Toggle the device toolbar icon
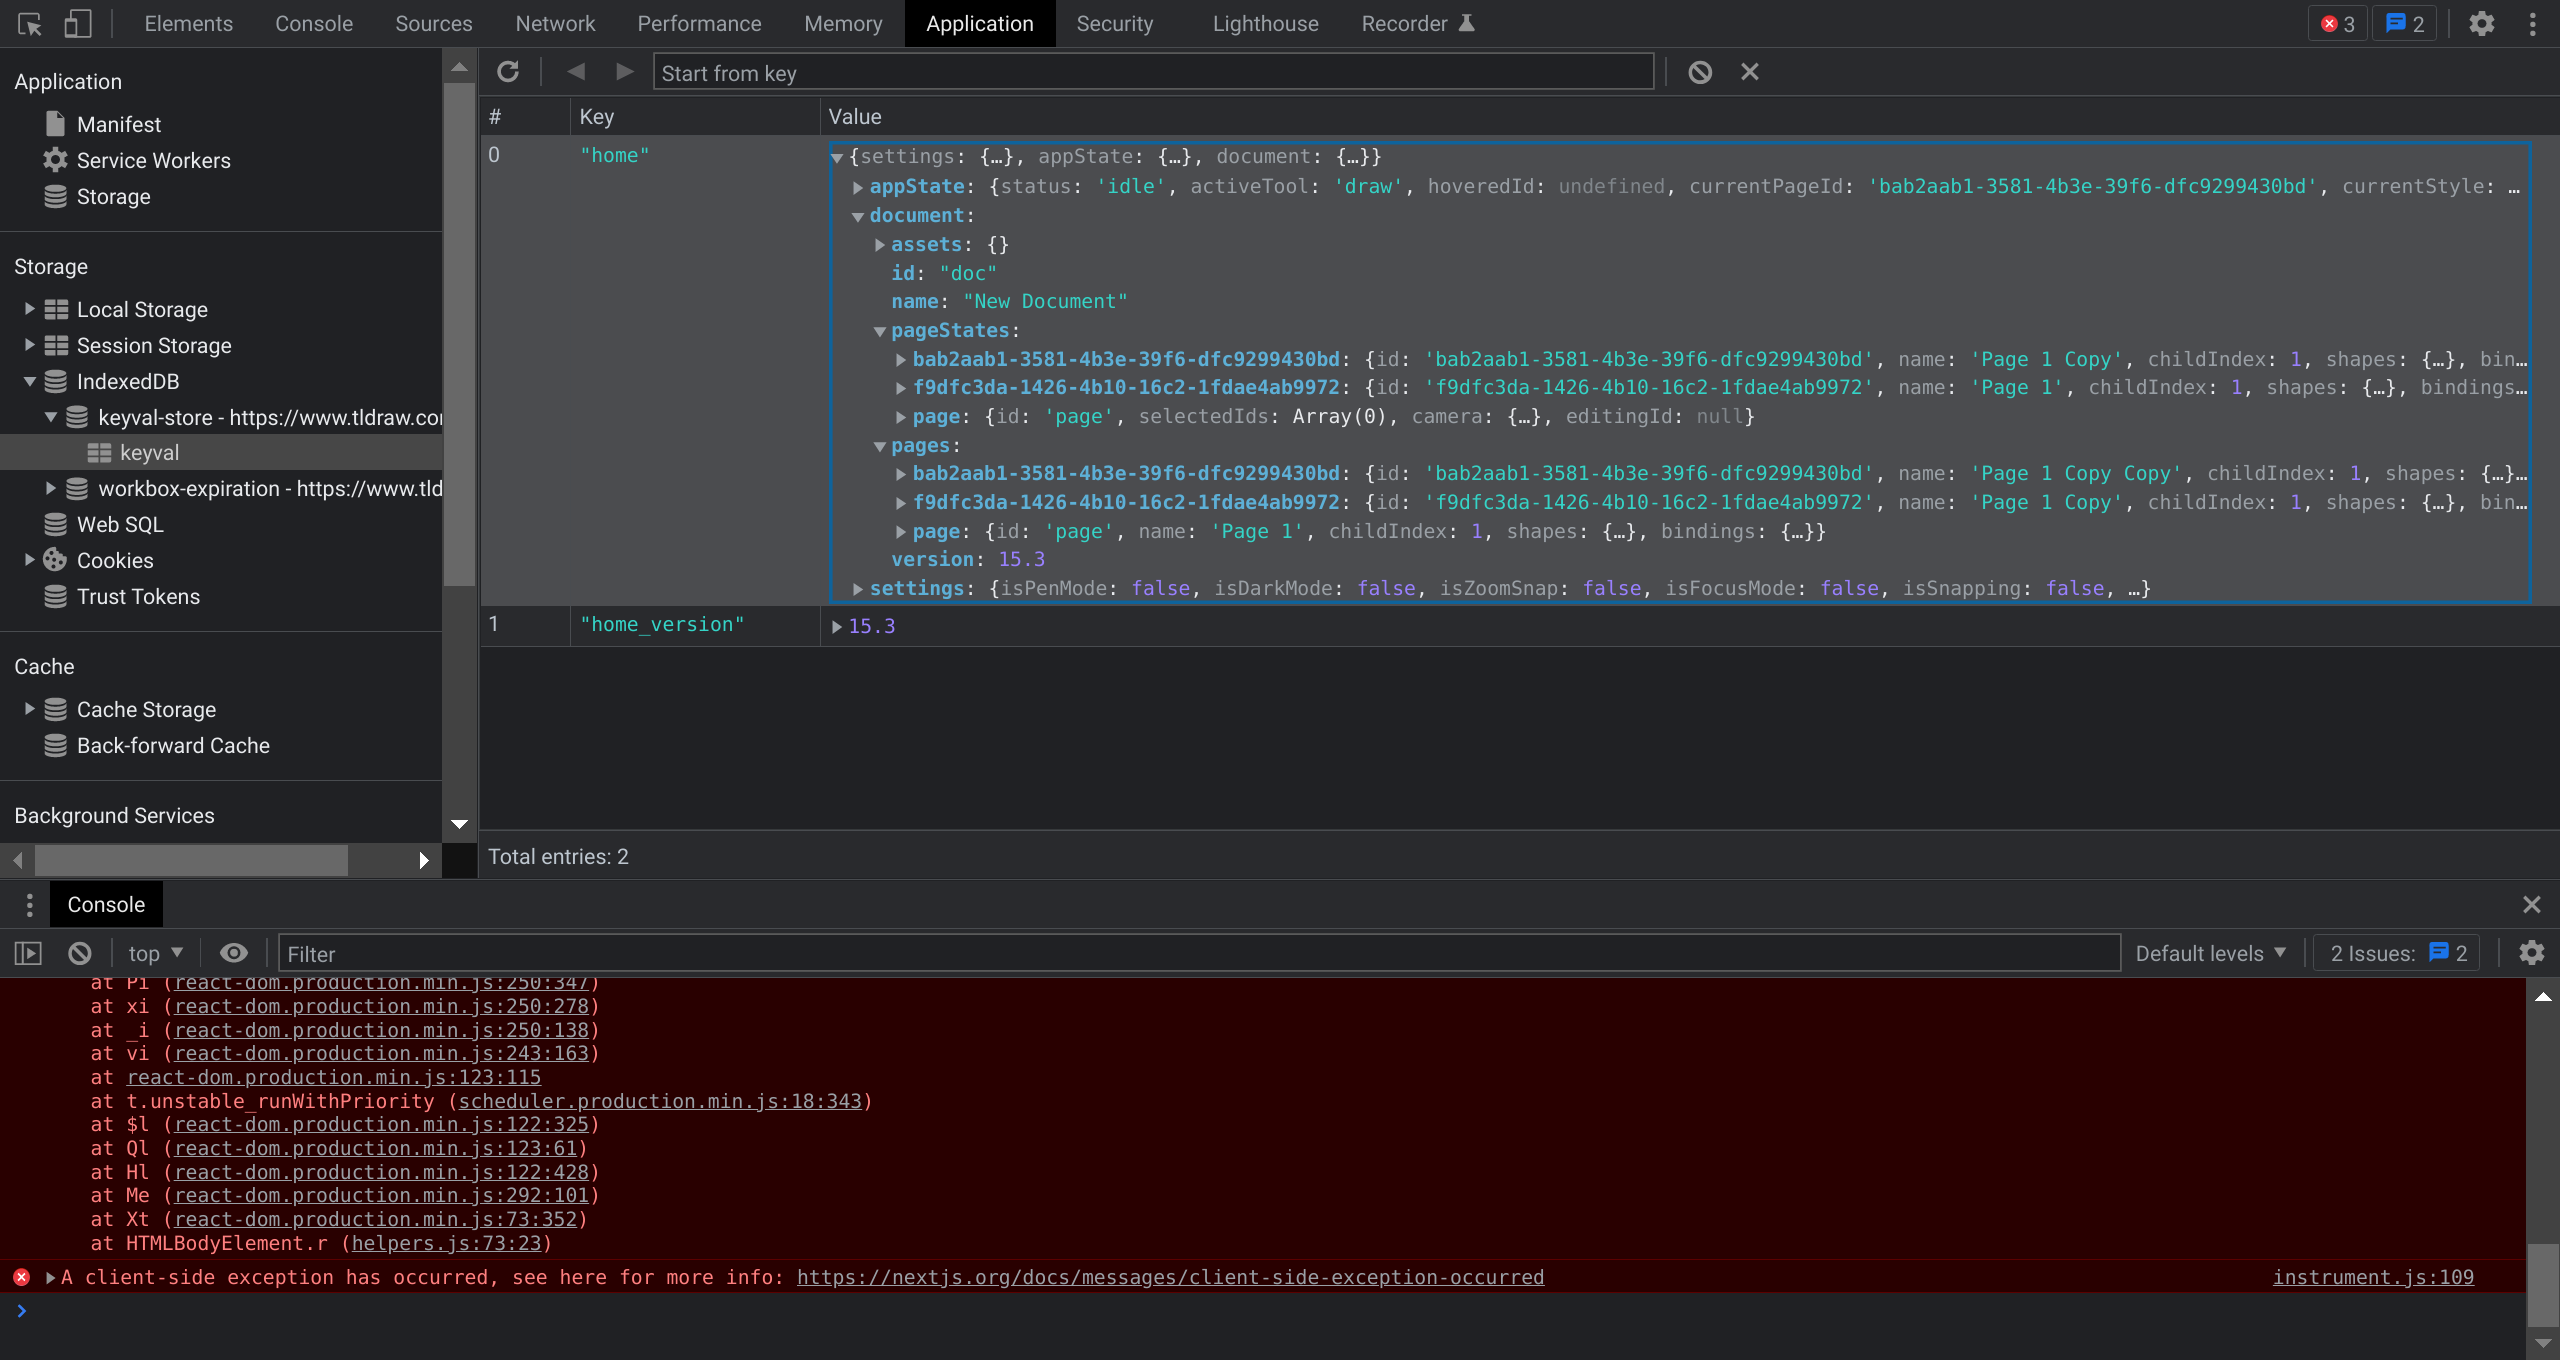 (78, 24)
